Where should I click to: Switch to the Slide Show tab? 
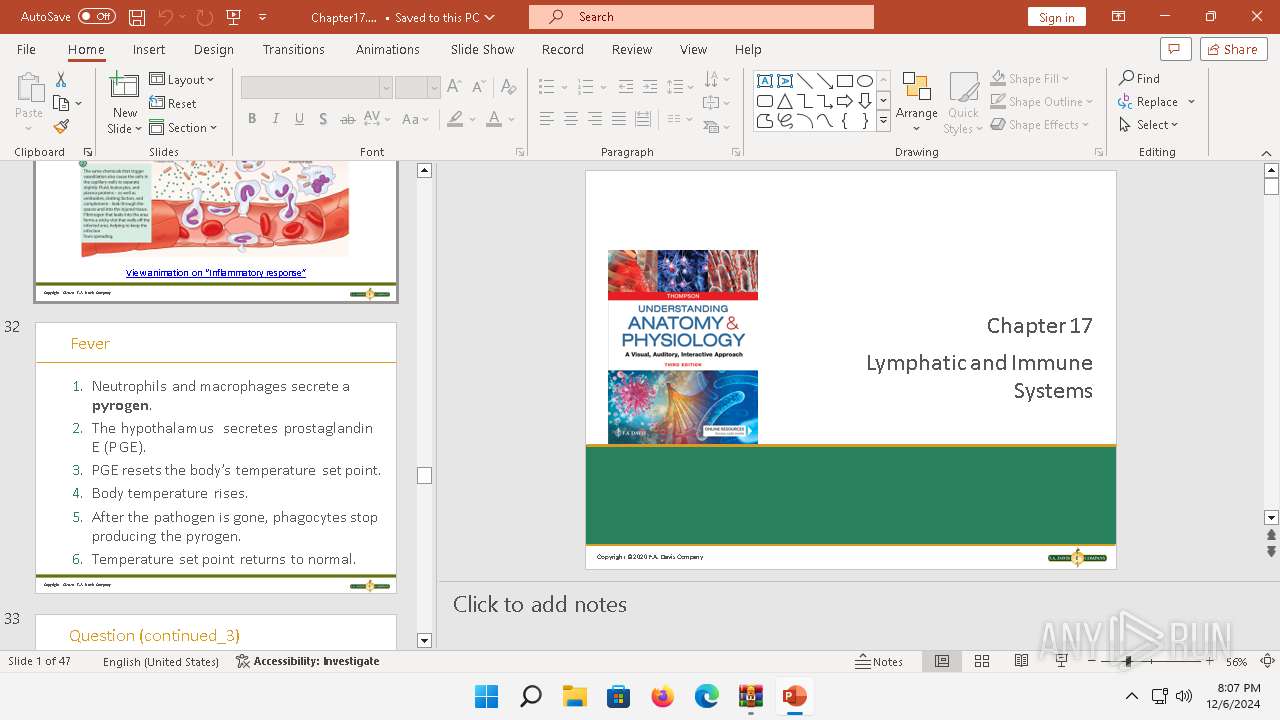(482, 49)
